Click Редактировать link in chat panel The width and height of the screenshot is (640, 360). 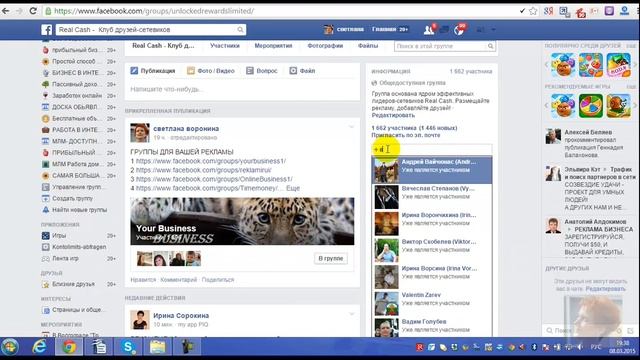click(x=605, y=289)
